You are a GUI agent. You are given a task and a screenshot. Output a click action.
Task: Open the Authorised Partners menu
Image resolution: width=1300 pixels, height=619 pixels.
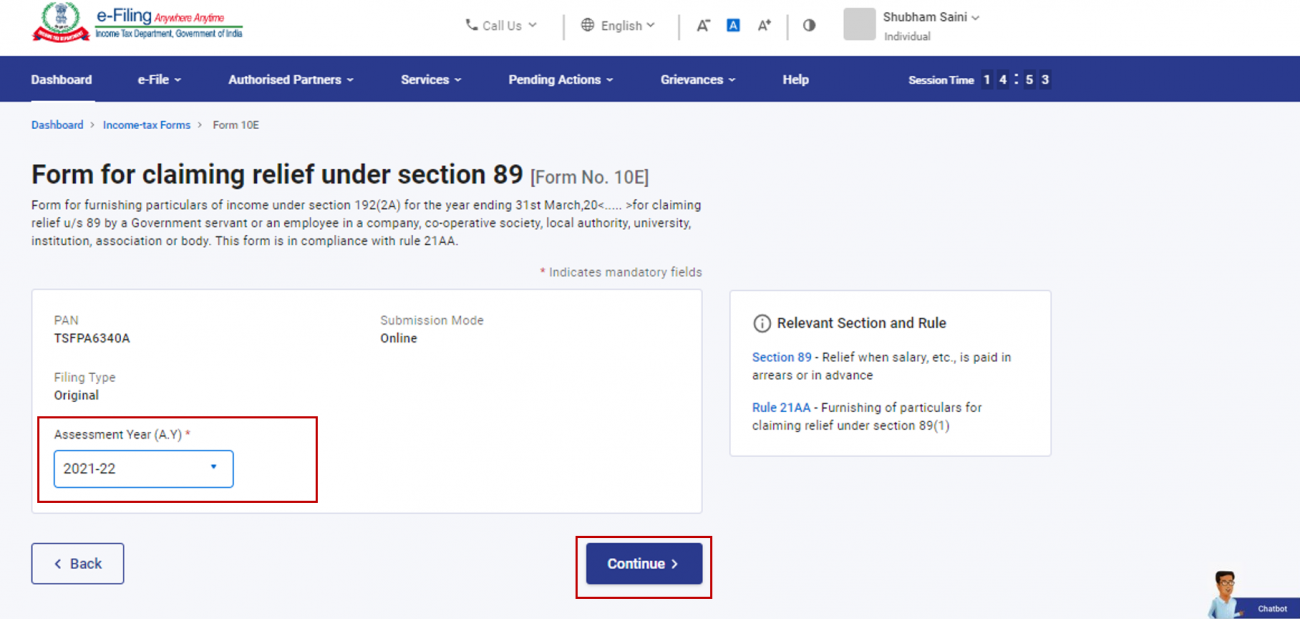click(x=290, y=80)
